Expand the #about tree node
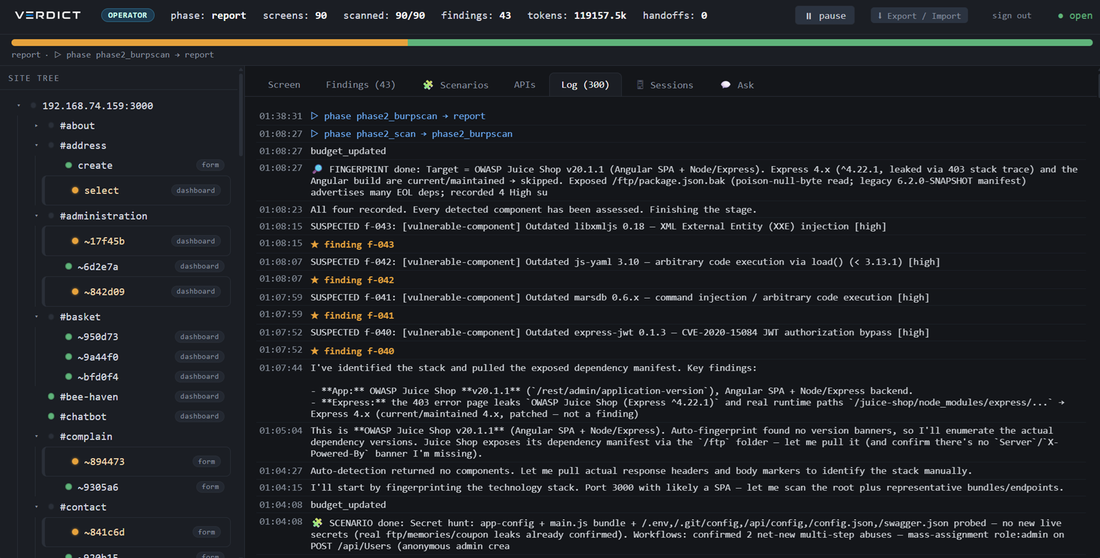 36,126
